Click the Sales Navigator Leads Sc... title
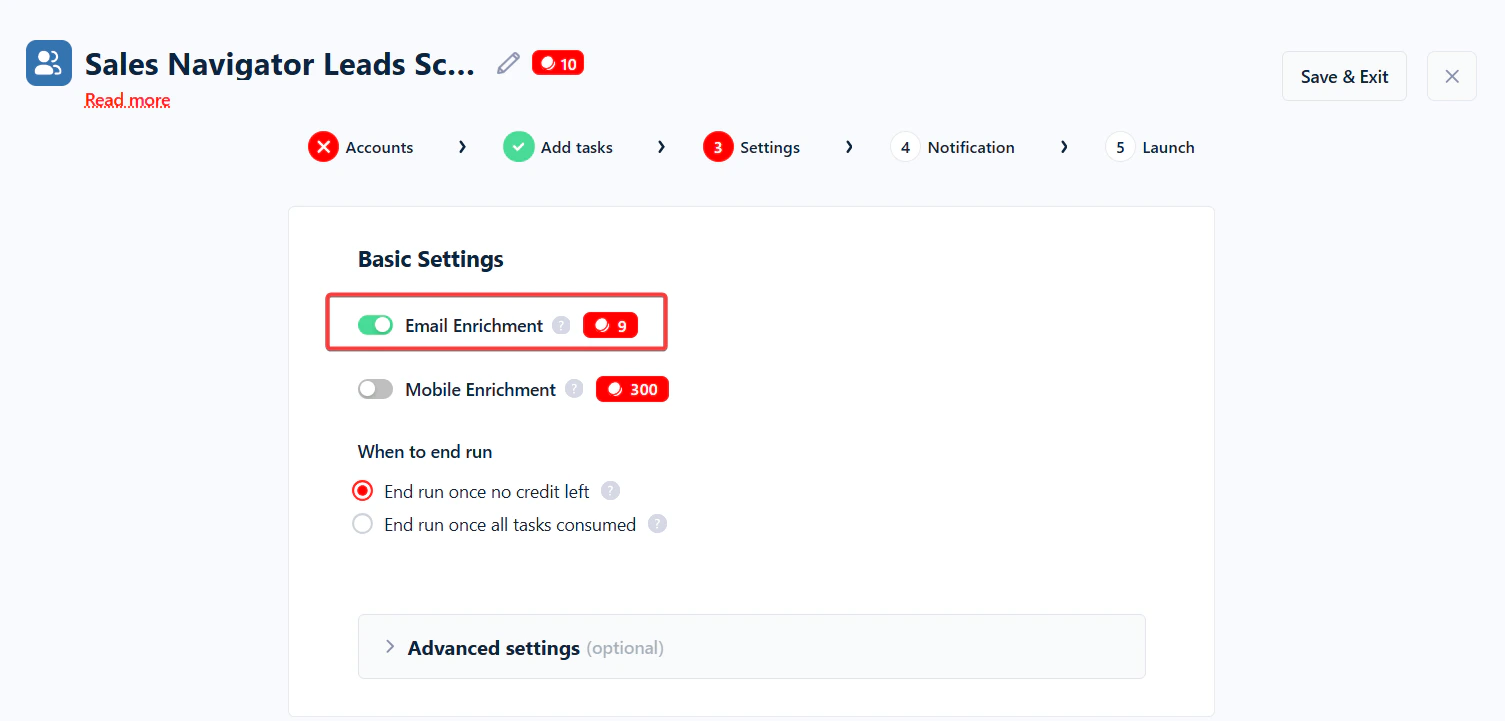 pos(280,64)
